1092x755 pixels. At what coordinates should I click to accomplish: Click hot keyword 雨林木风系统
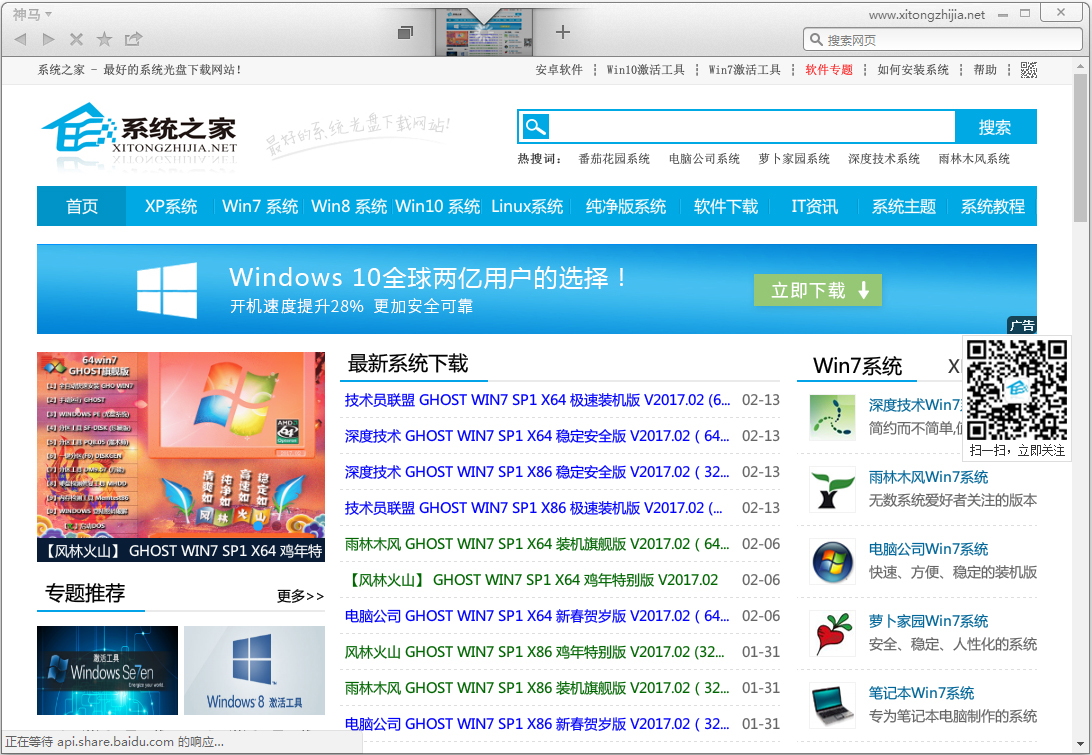pyautogui.click(x=974, y=159)
